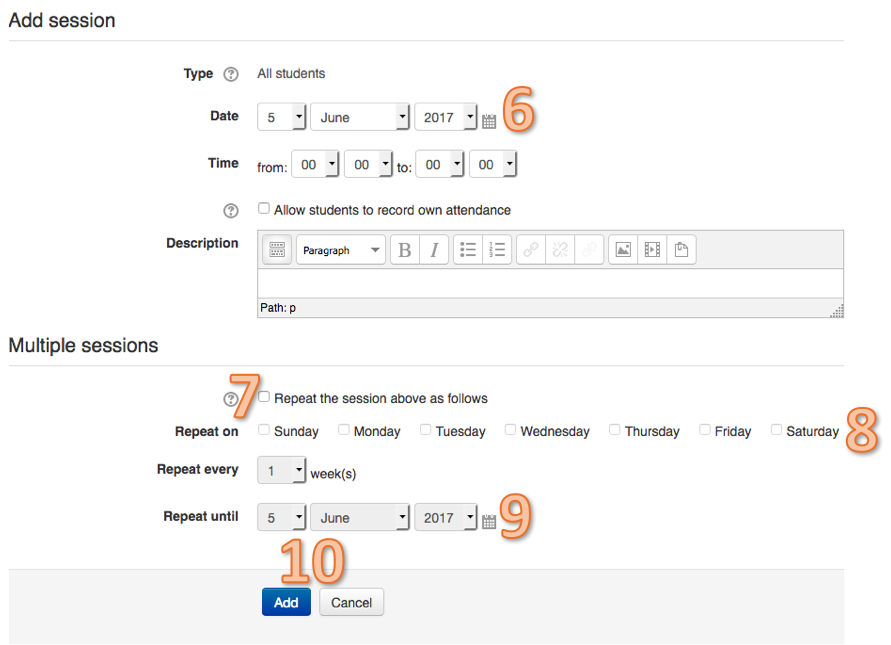Click the blue Add button

(x=286, y=602)
